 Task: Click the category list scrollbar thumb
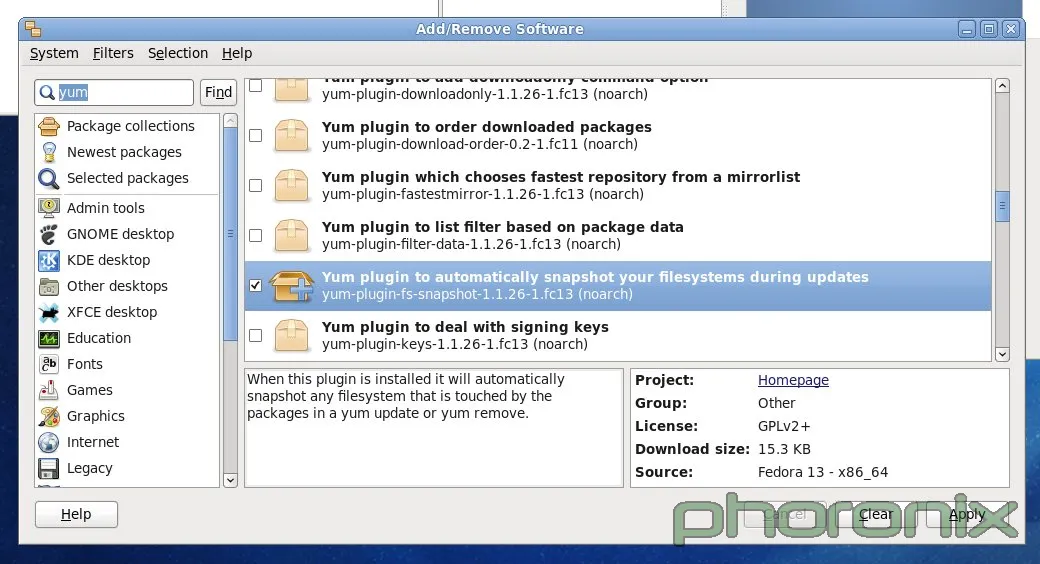click(x=230, y=234)
